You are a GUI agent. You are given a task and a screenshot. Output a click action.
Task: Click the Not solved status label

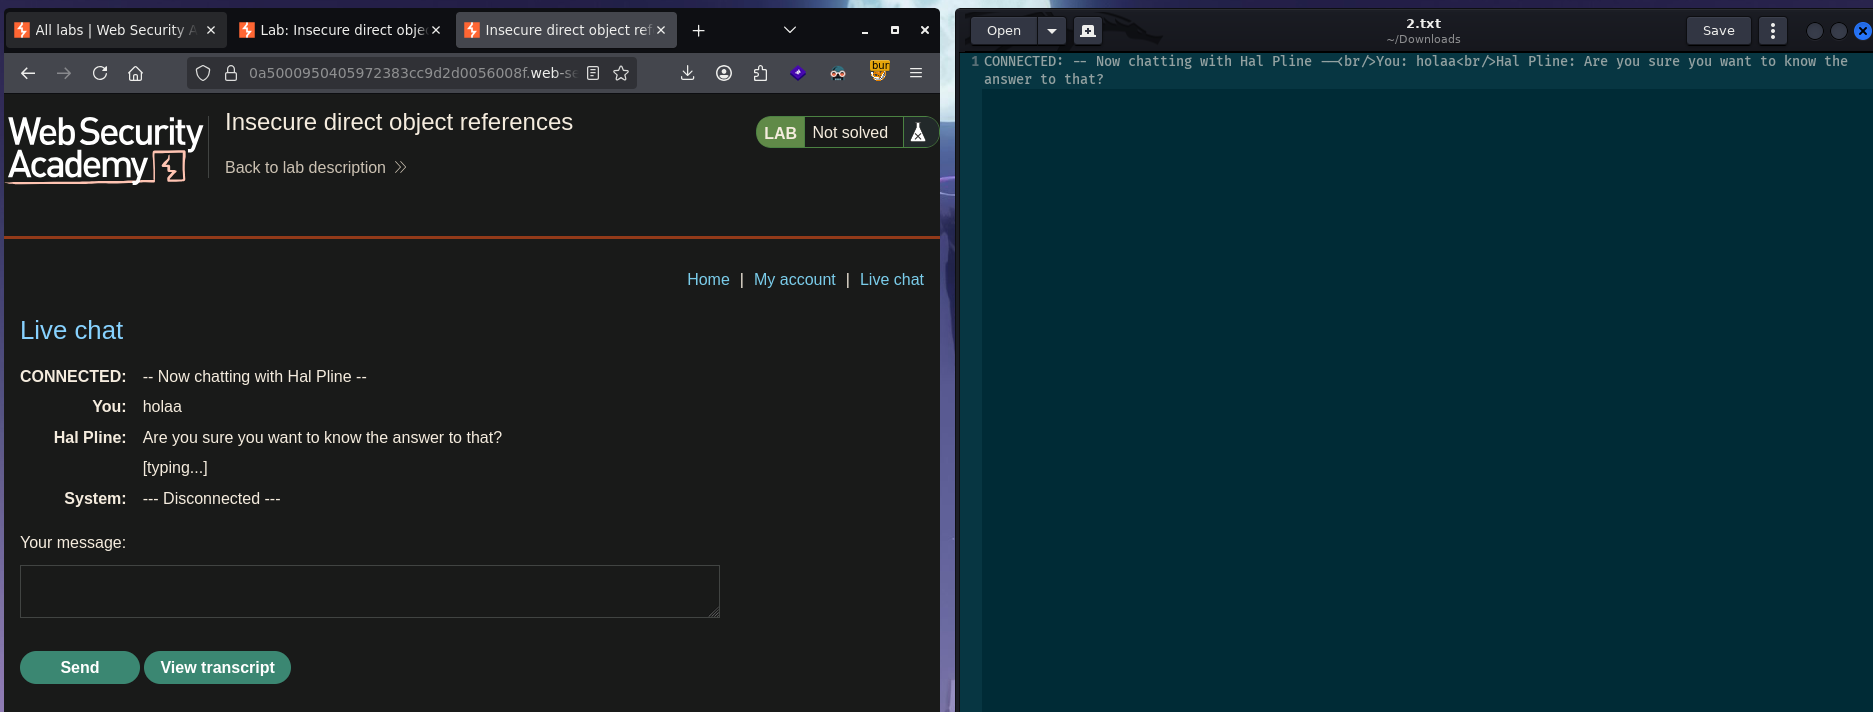tap(850, 132)
